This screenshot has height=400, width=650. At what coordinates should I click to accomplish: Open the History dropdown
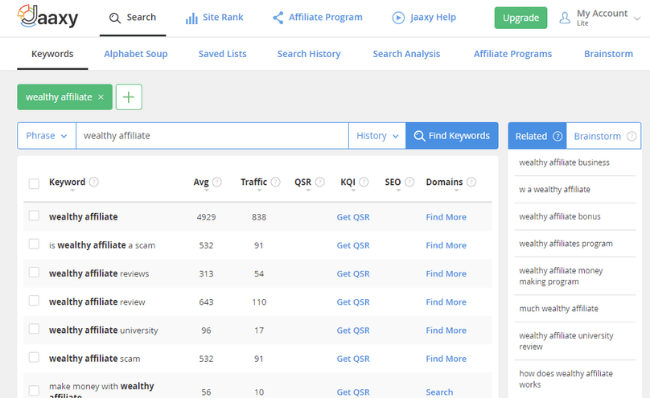point(377,136)
